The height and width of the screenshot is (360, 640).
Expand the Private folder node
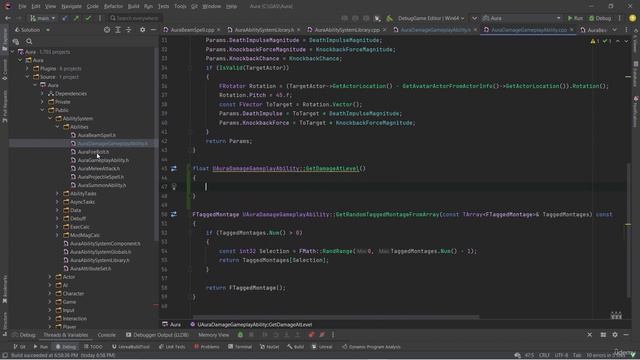[42, 102]
